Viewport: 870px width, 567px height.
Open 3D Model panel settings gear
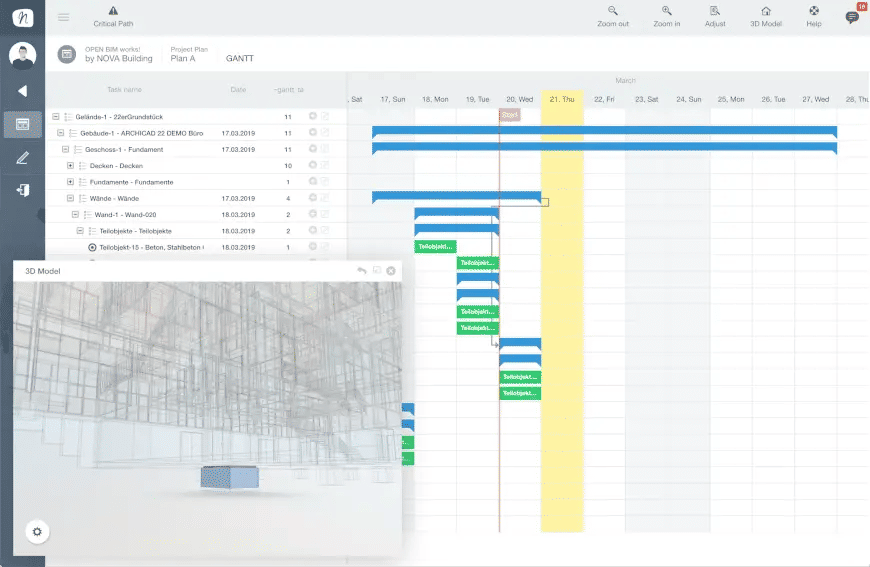[x=37, y=531]
